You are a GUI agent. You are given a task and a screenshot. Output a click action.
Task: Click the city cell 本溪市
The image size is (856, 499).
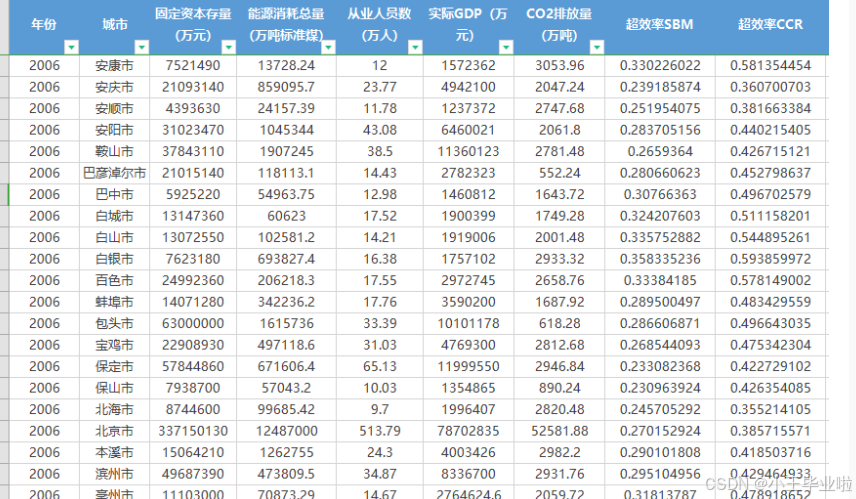(x=115, y=453)
